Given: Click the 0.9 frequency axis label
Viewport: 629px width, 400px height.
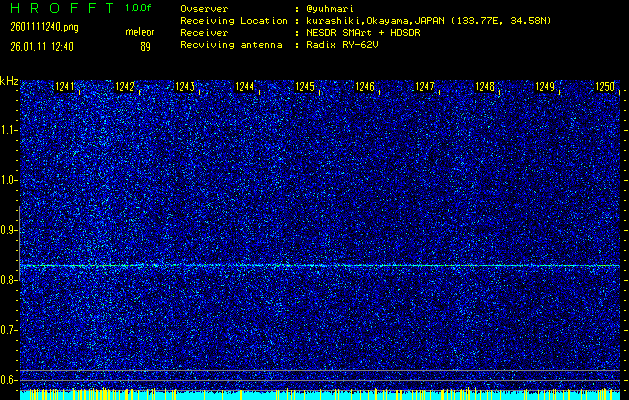Looking at the screenshot, I should tap(9, 230).
